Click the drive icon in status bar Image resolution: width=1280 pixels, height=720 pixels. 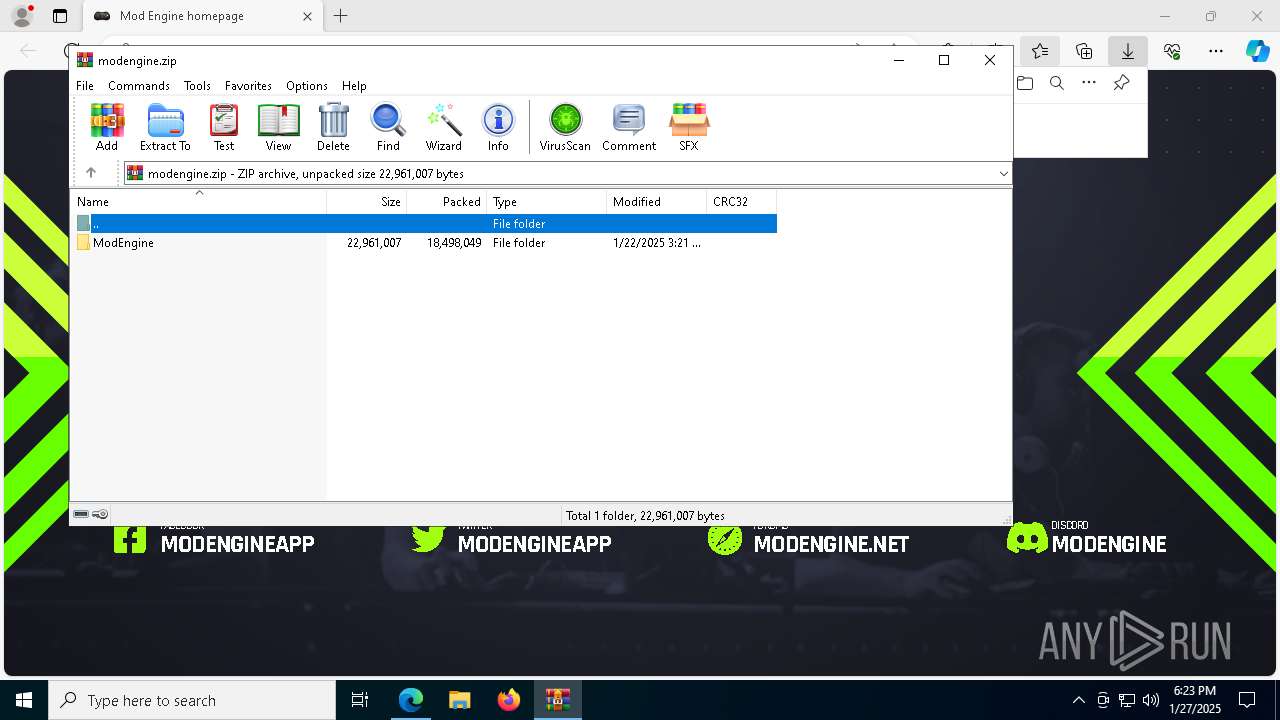(x=81, y=515)
